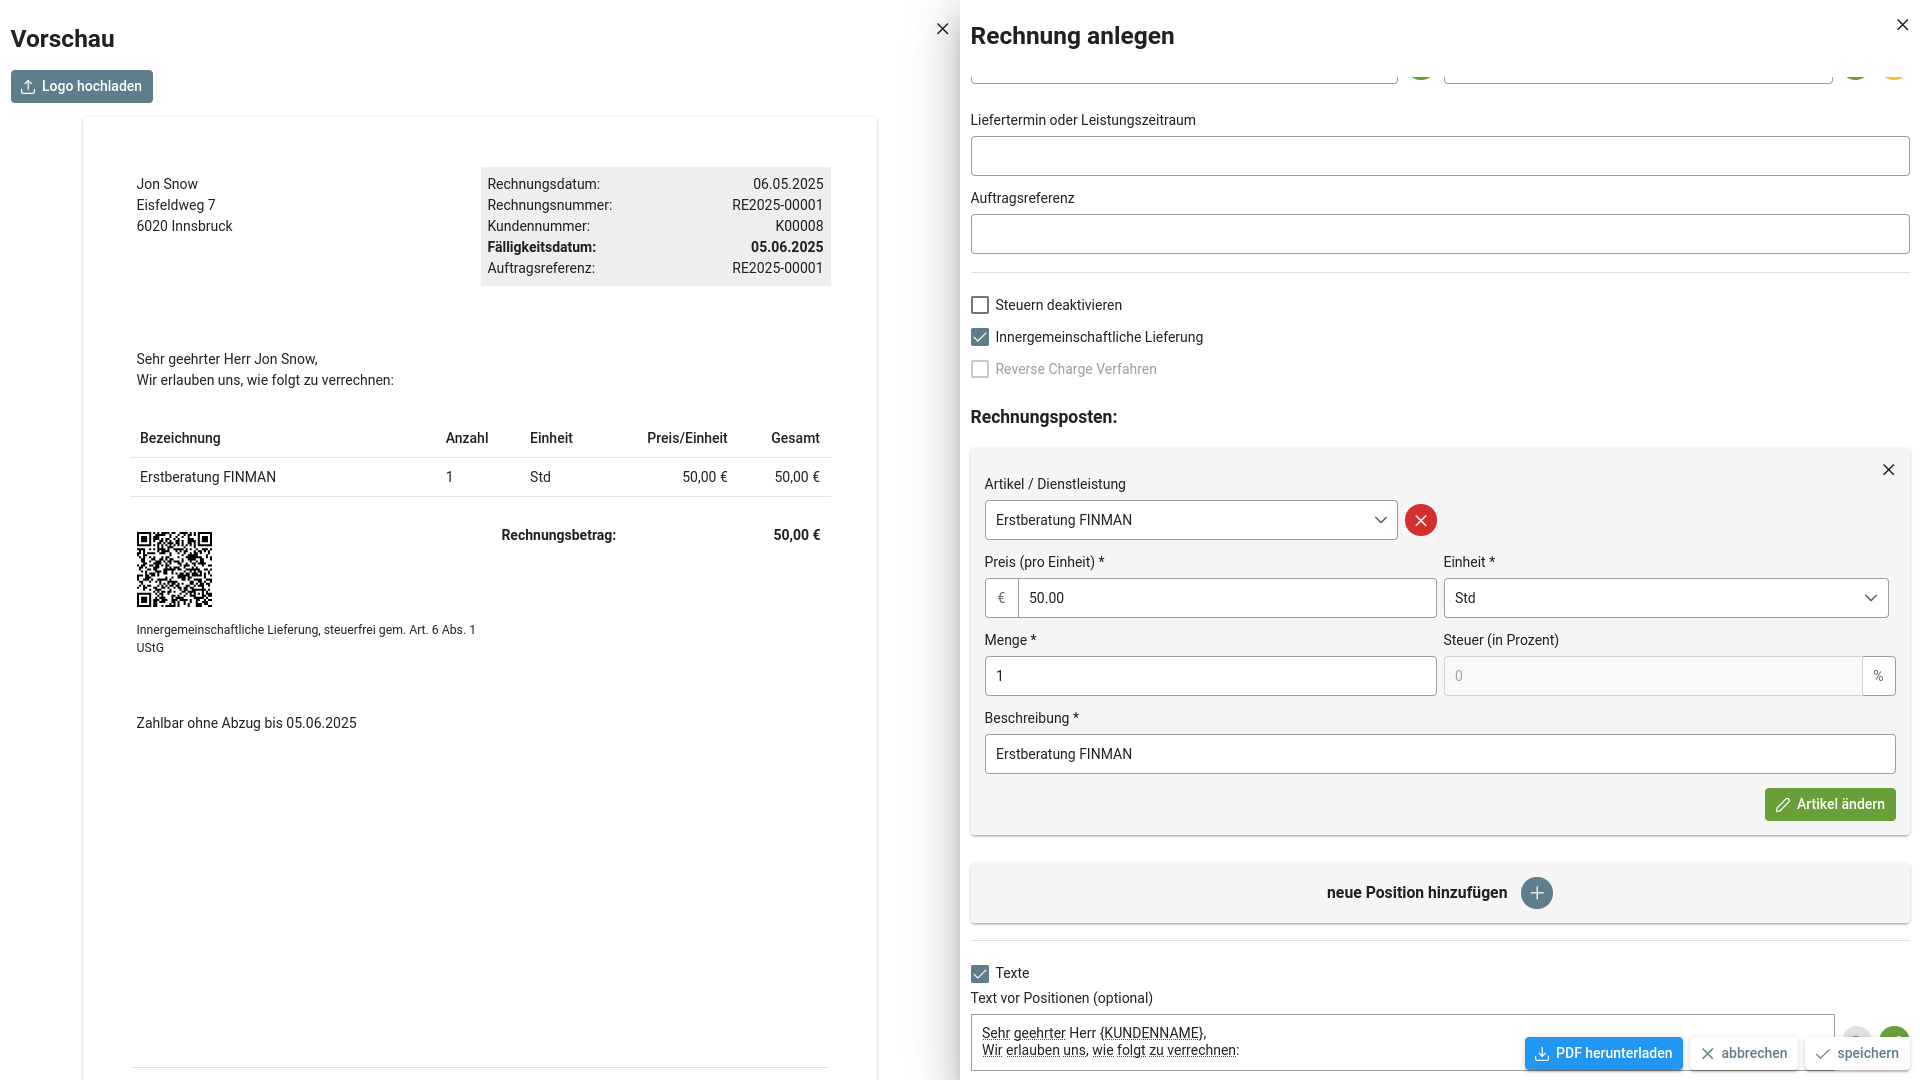This screenshot has width=1920, height=1080.
Task: Click Artikel ändern button
Action: coord(1829,804)
